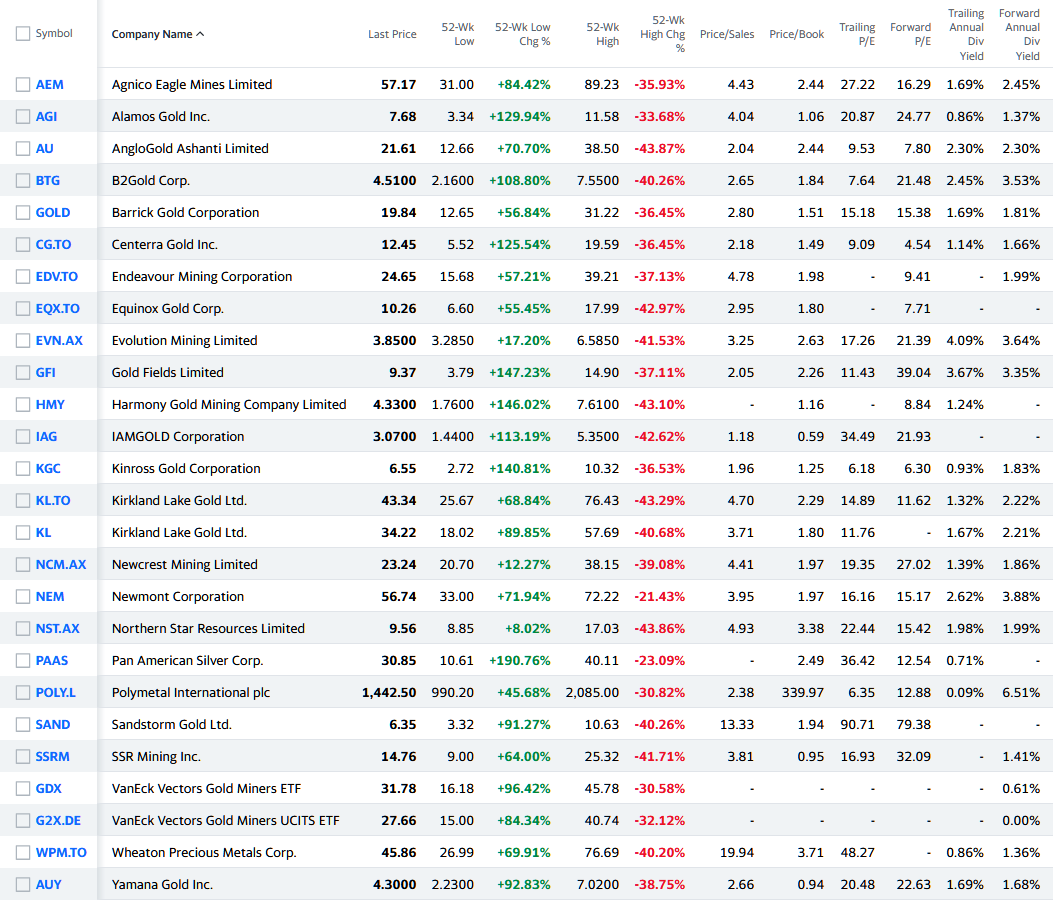This screenshot has width=1053, height=906.
Task: Select the AUY row checkbox
Action: coord(23,885)
